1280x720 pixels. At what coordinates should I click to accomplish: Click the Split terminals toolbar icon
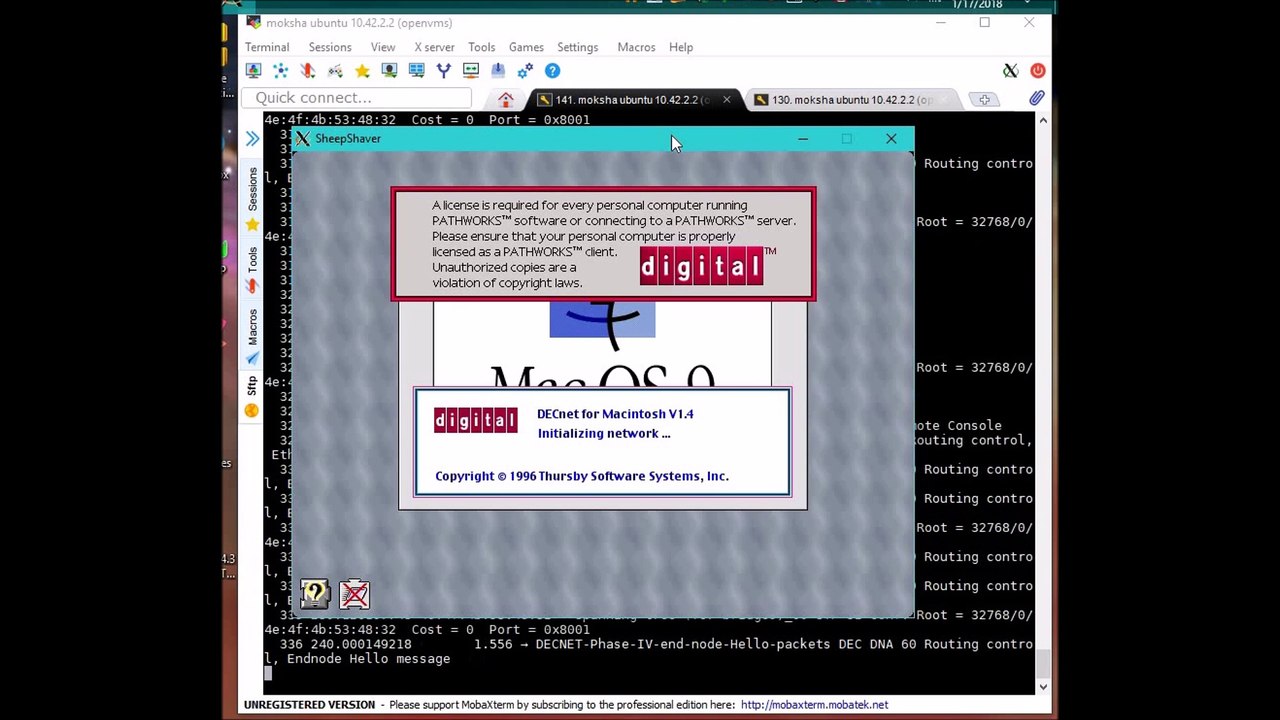(x=416, y=70)
